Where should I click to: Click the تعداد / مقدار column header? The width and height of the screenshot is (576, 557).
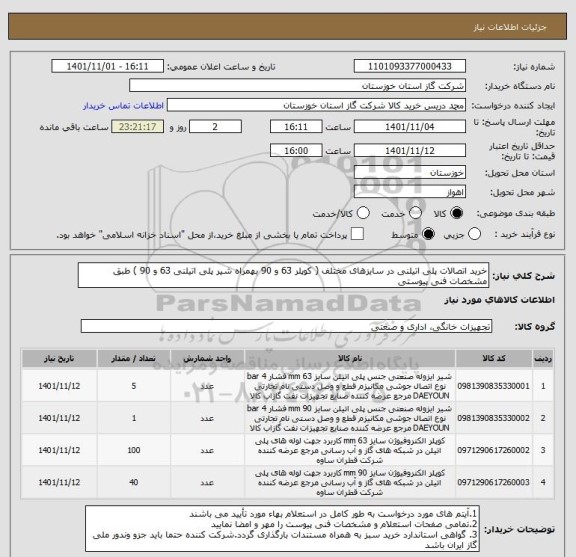pos(134,359)
